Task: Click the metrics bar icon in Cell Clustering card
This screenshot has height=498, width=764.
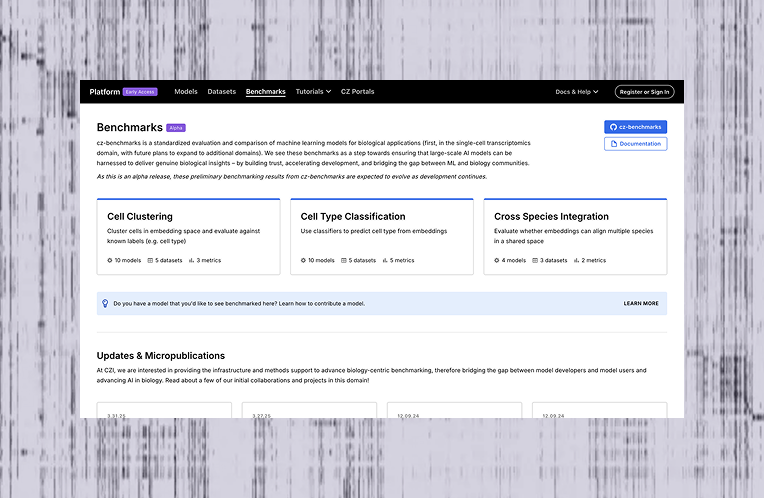Action: point(191,260)
